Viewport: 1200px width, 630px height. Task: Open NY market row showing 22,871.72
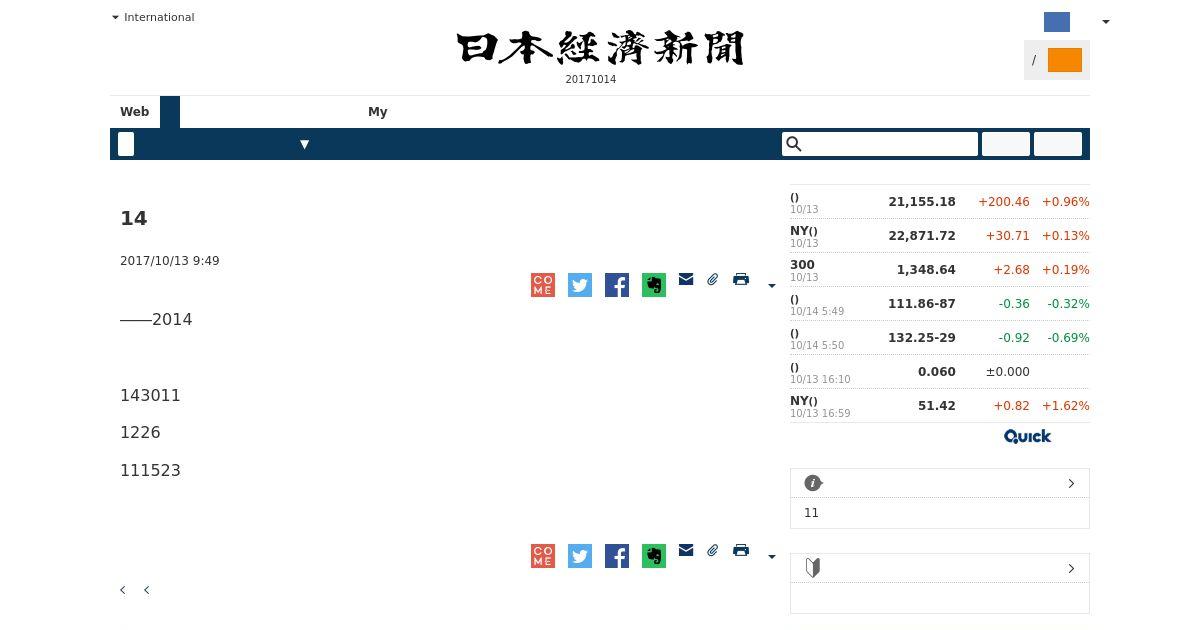pyautogui.click(x=940, y=236)
